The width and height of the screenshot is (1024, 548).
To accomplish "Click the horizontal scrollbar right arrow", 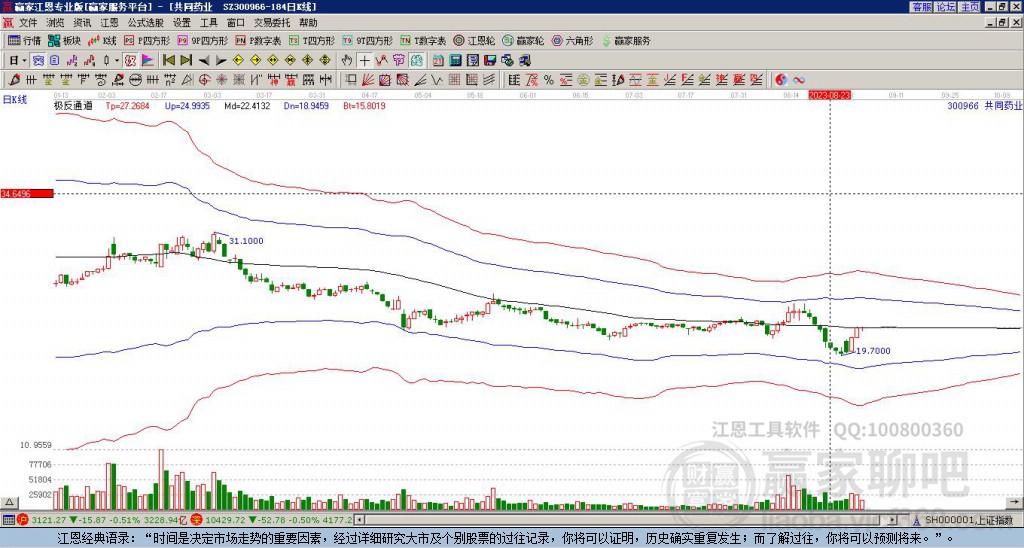I will point(893,520).
